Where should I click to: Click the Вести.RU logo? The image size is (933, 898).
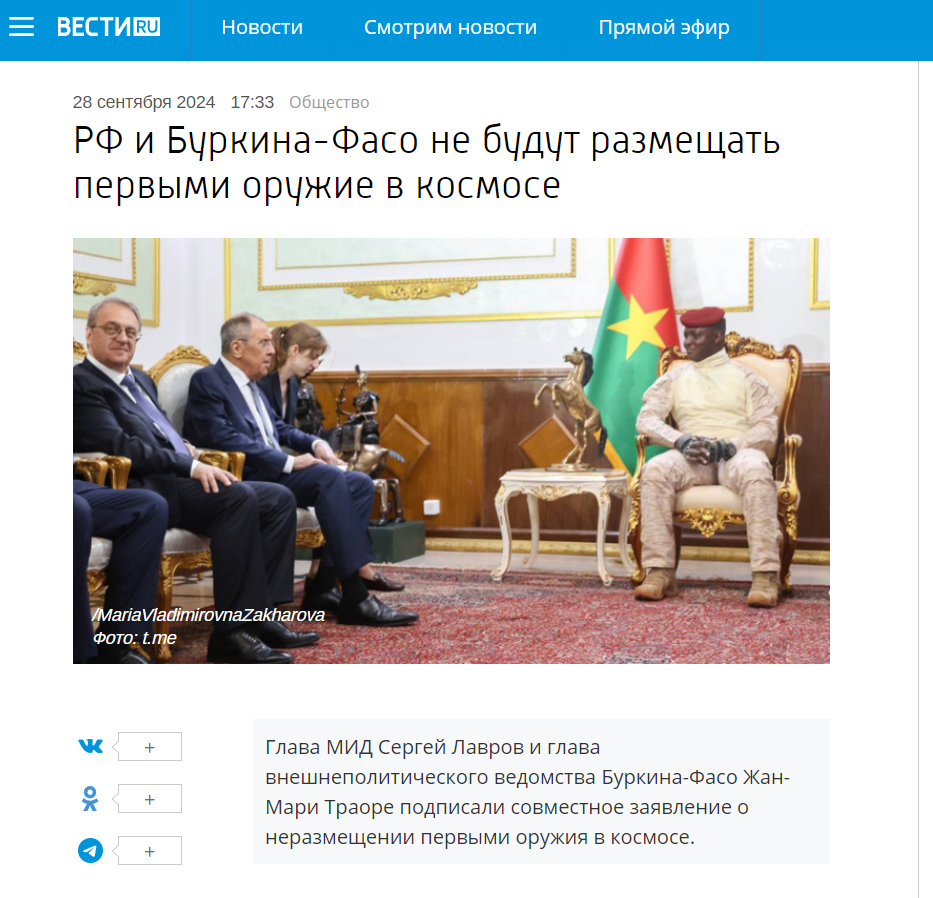[x=108, y=27]
